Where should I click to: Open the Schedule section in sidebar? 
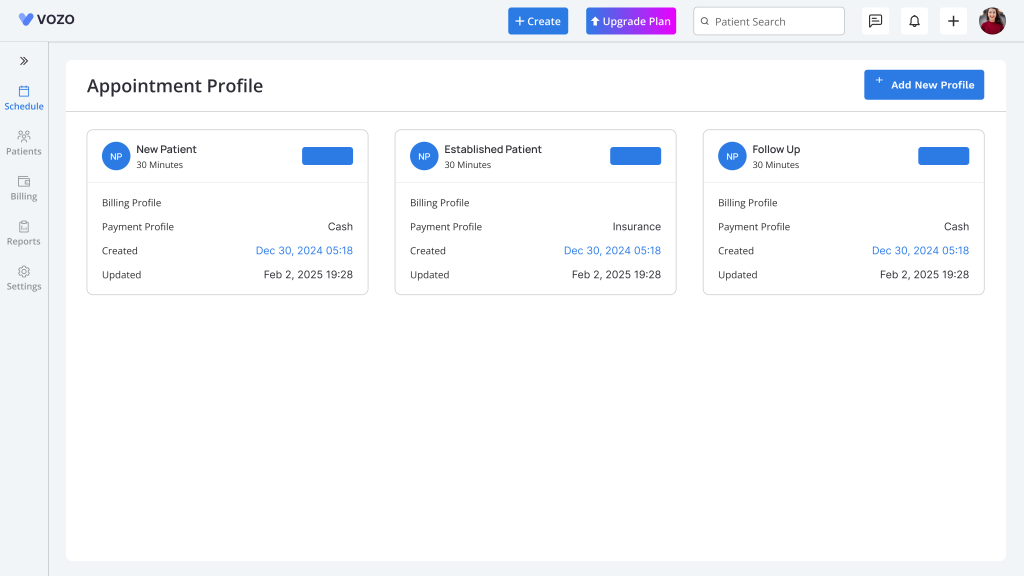click(x=24, y=98)
